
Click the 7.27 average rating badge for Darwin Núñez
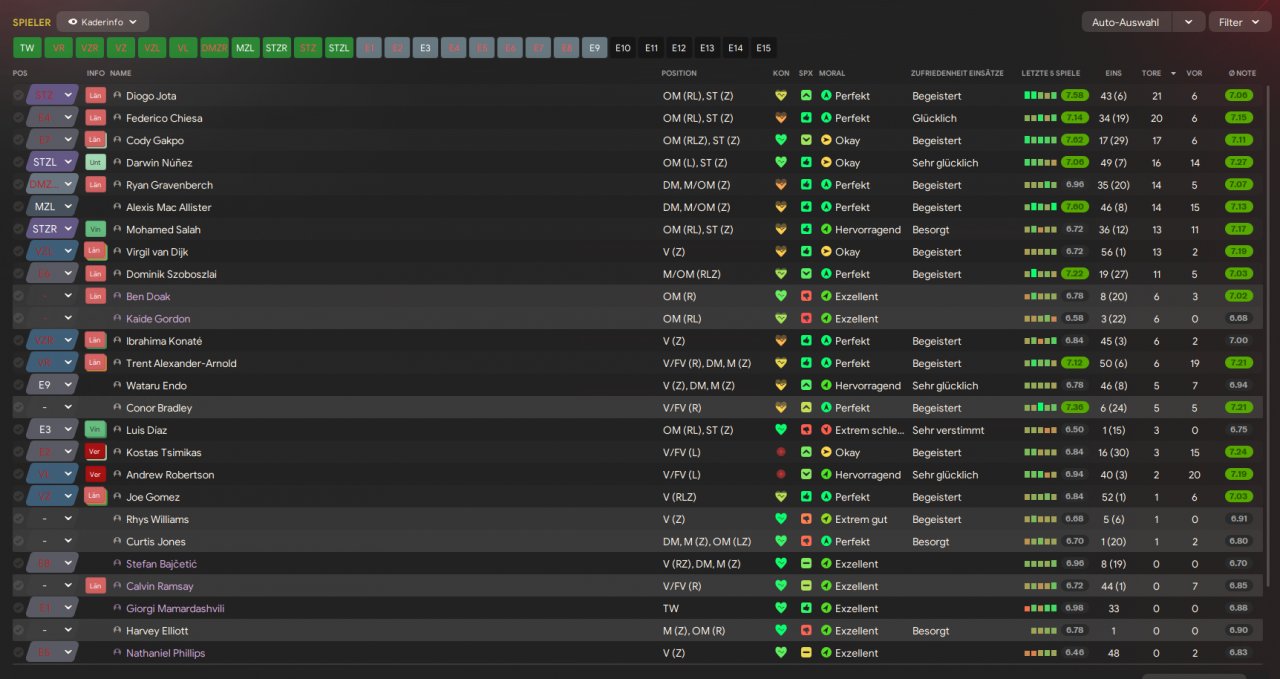coord(1238,163)
